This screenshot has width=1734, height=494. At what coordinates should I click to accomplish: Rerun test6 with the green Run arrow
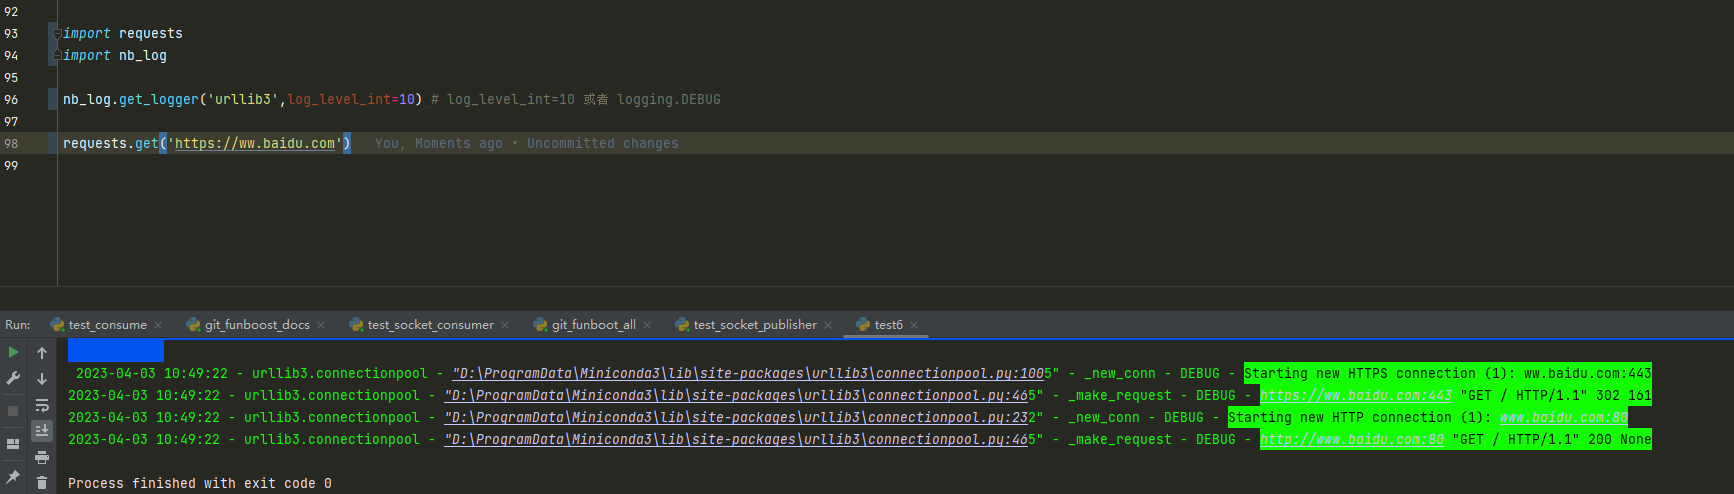coord(13,352)
